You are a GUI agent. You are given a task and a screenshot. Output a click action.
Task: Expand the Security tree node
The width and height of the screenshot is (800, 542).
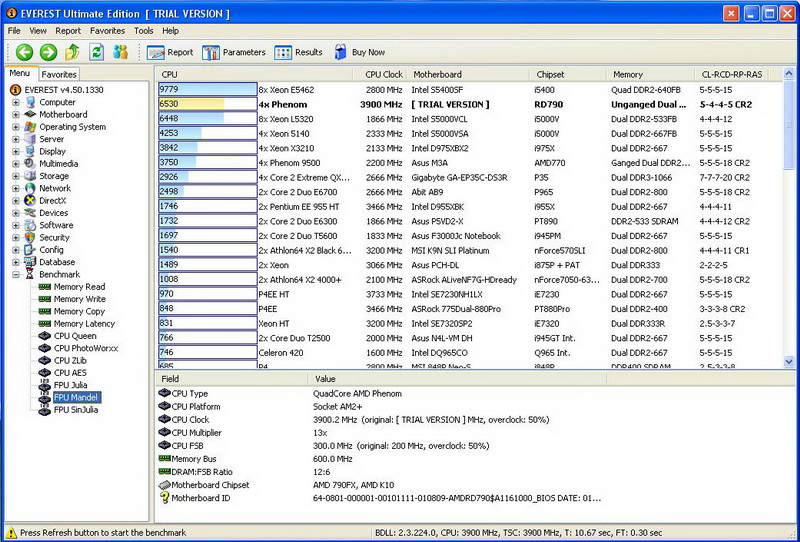click(x=16, y=237)
